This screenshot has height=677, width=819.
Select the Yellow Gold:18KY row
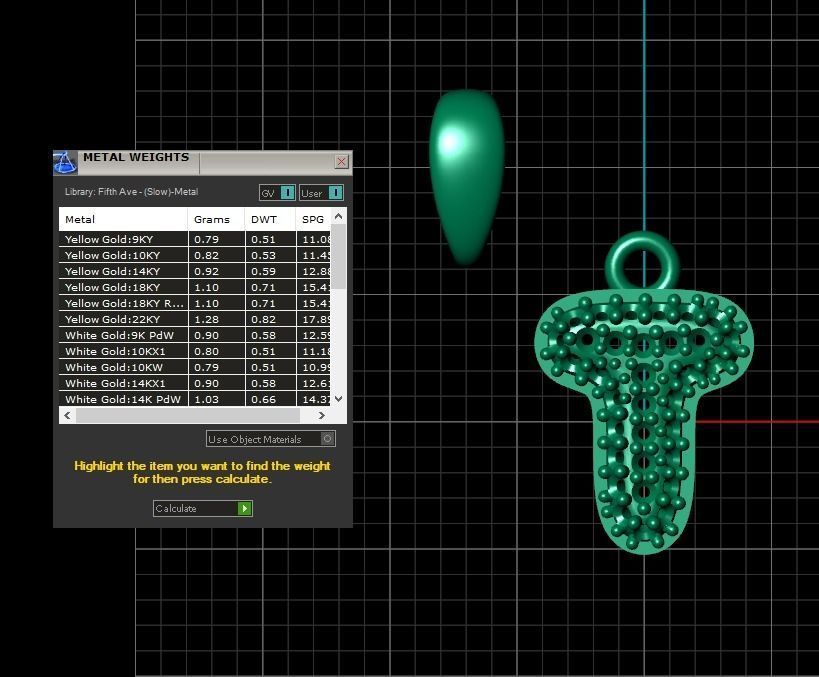[x=195, y=287]
